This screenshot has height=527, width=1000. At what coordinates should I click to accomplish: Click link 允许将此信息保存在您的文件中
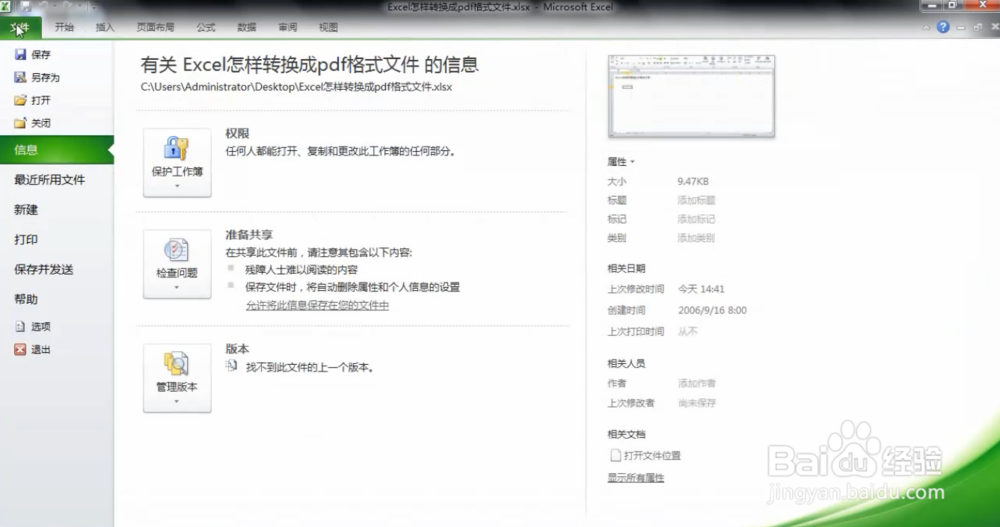317,306
